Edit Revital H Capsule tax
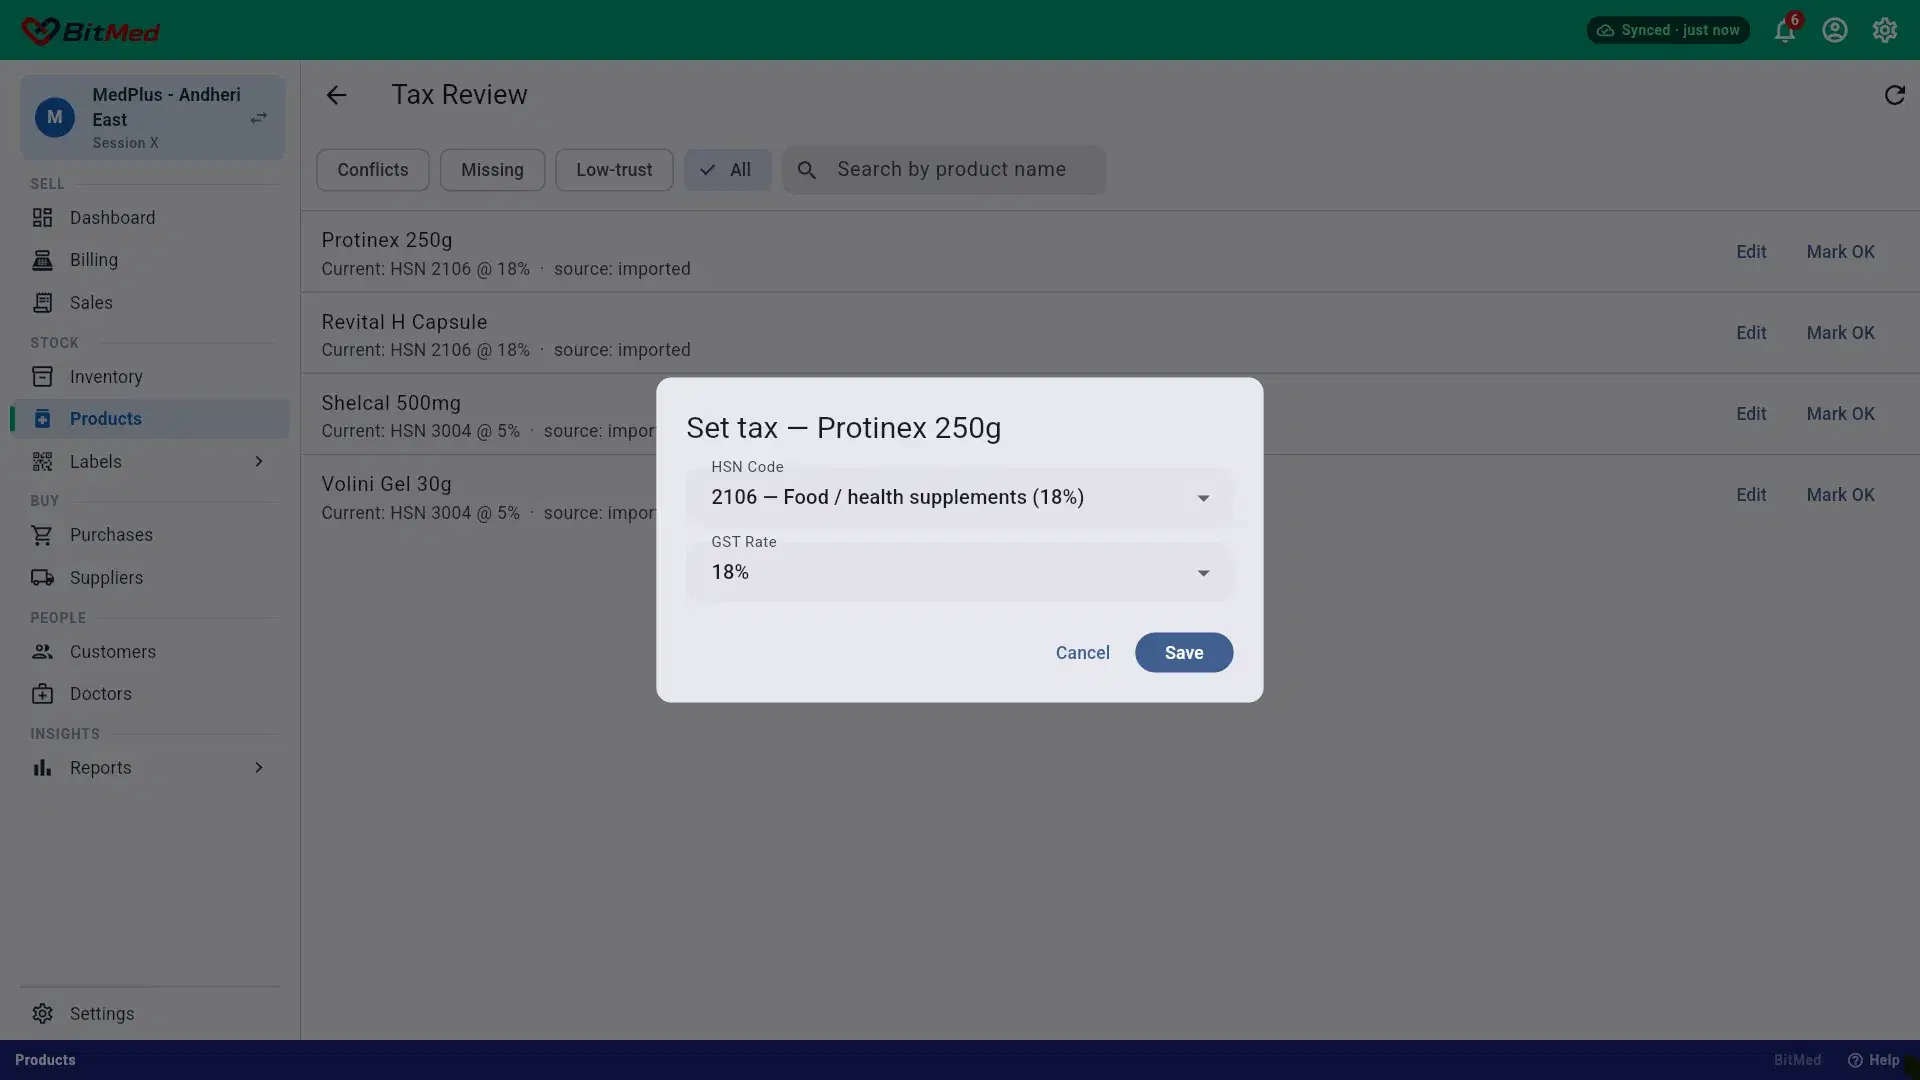 1751,333
